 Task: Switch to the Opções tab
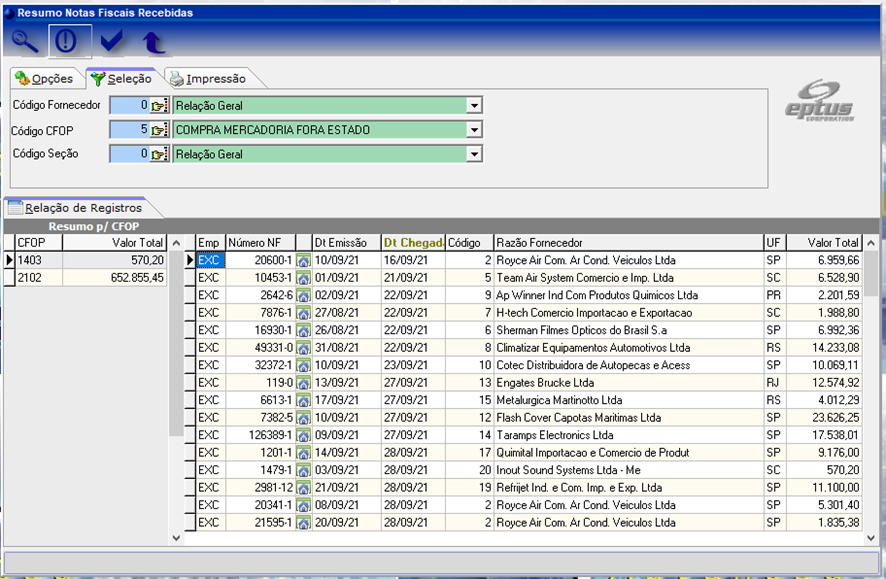pos(45,78)
